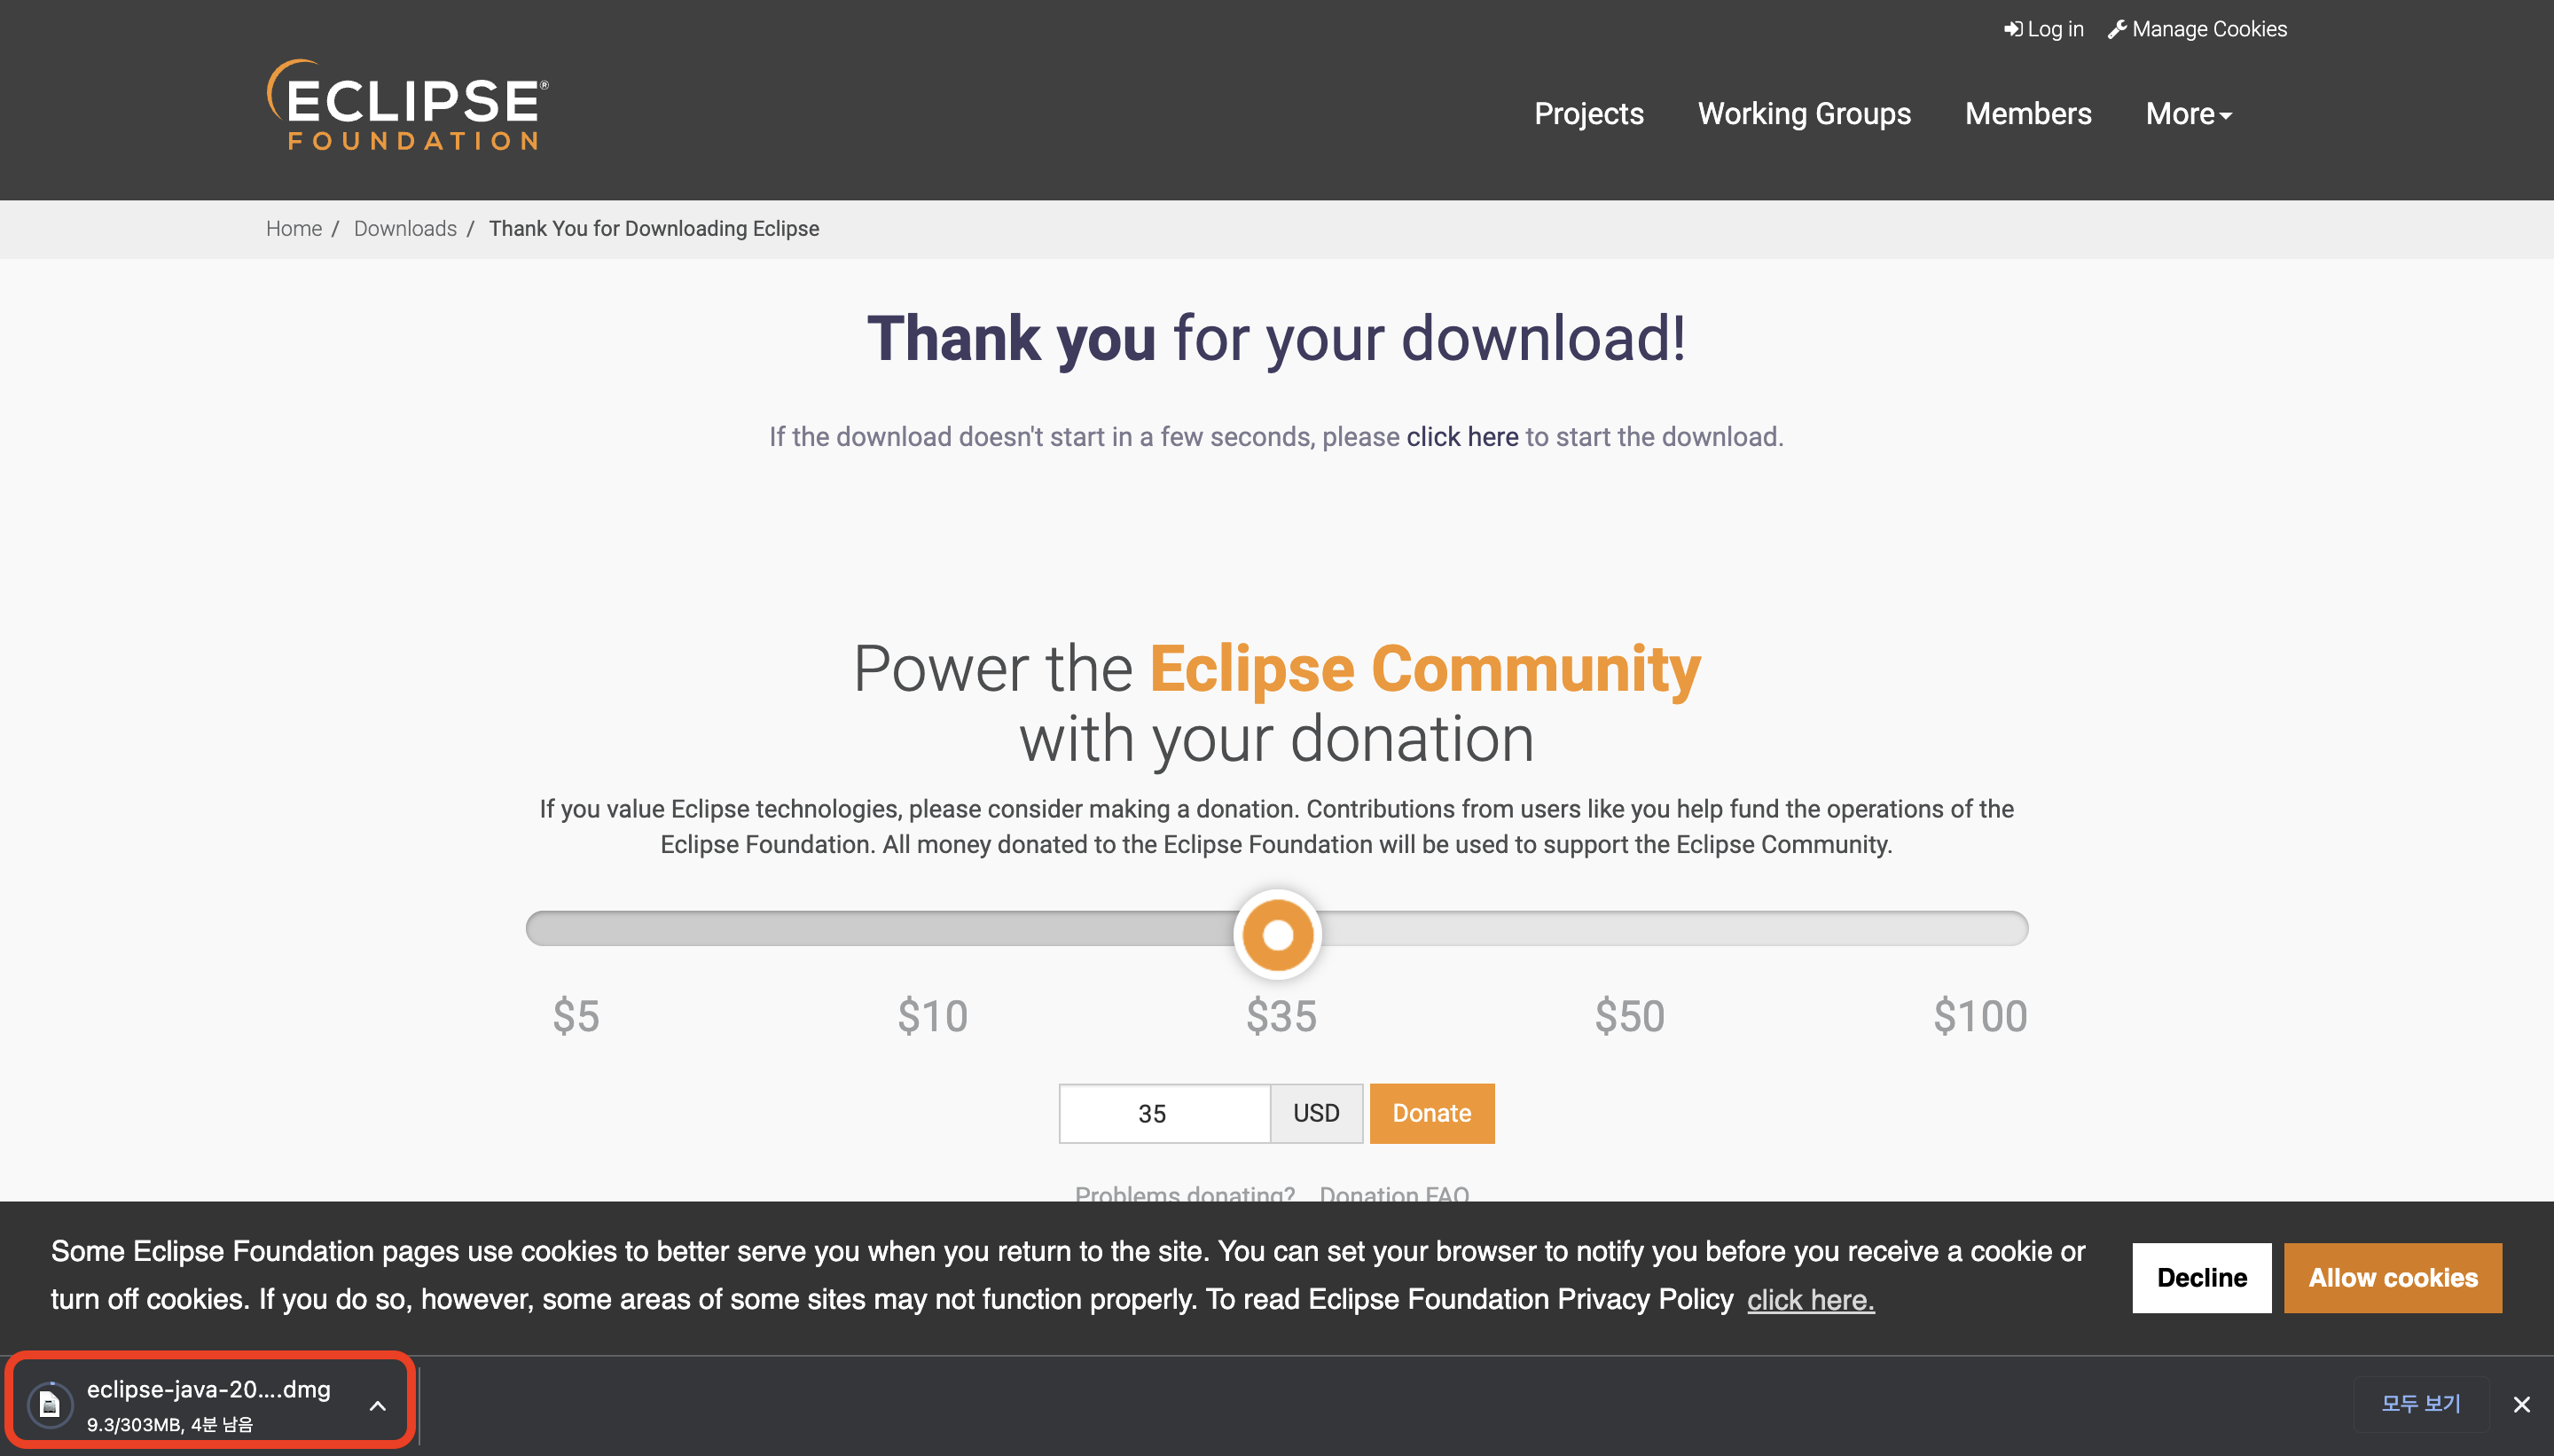Decline the cookies
The image size is (2554, 1456).
pos(2200,1277)
